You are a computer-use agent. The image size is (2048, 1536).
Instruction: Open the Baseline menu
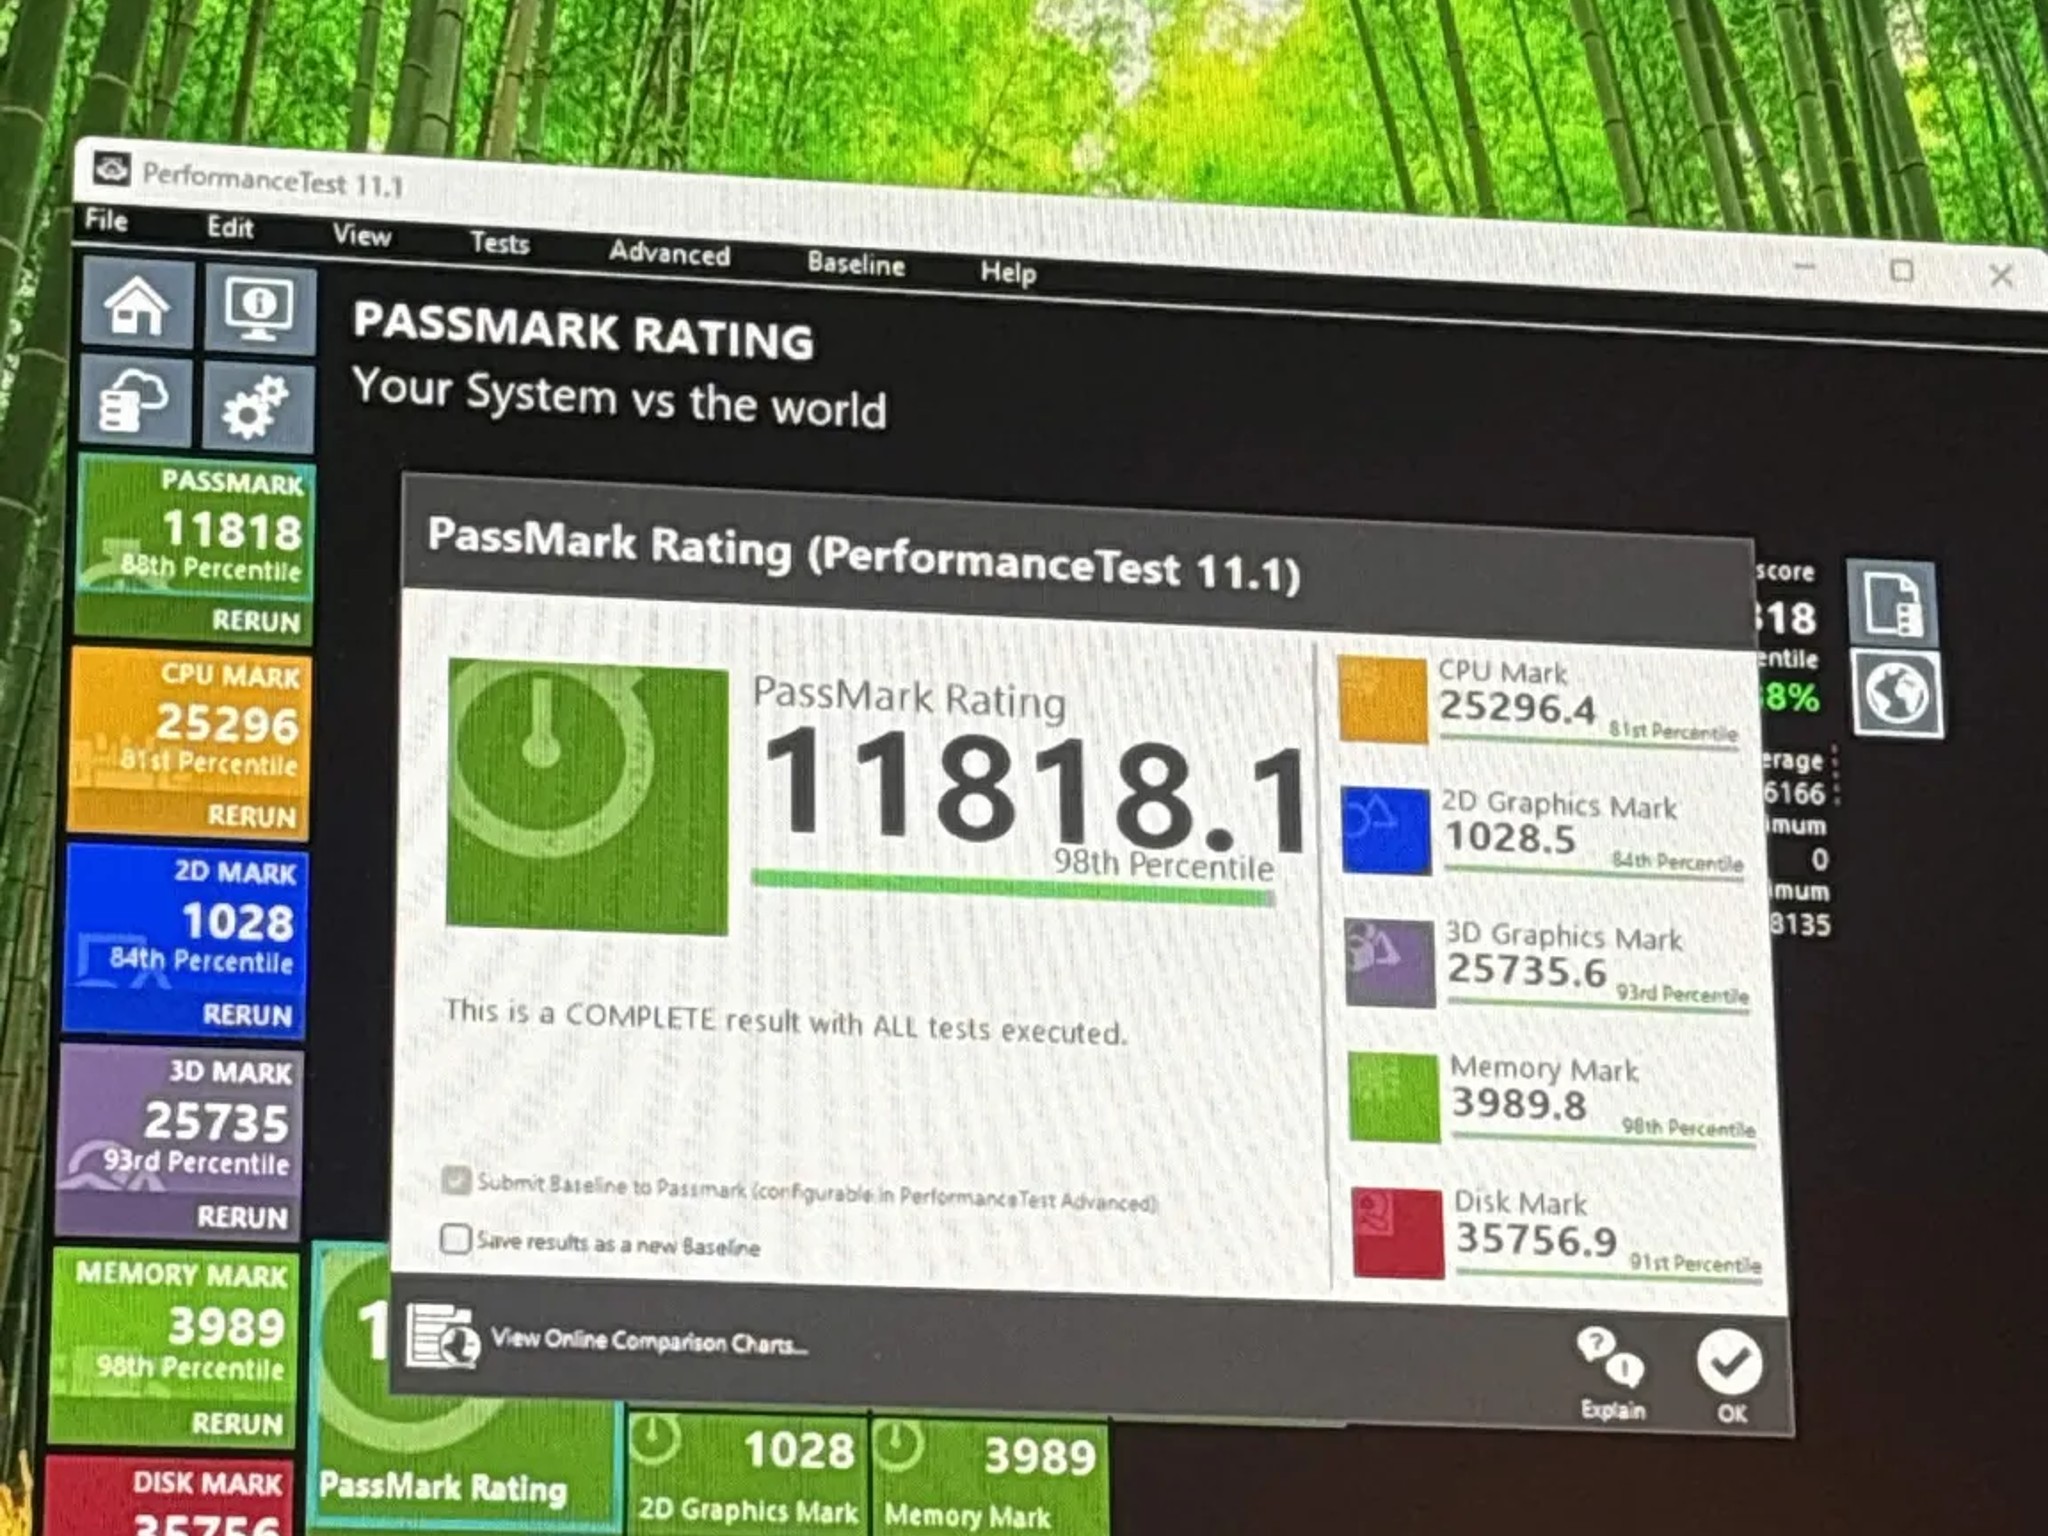pos(856,264)
